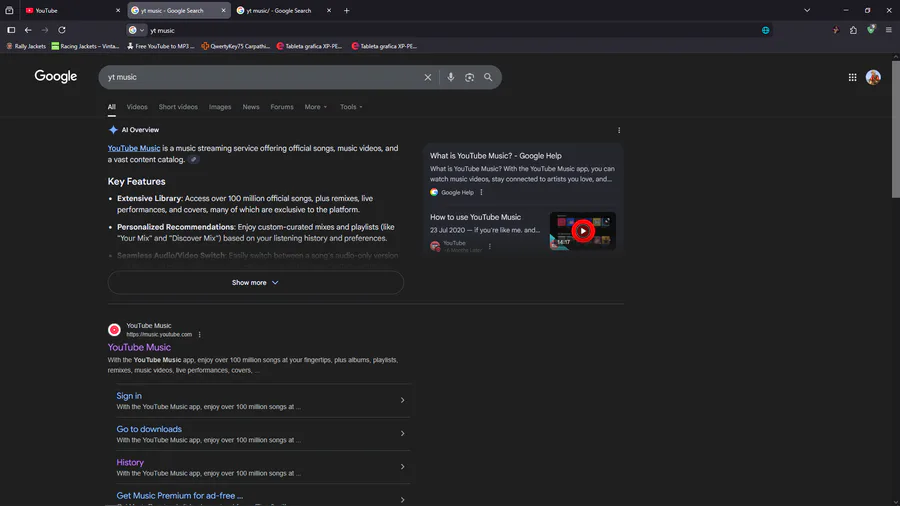Close the 'yt music/' search tab
Image resolution: width=900 pixels, height=506 pixels.
(x=329, y=10)
